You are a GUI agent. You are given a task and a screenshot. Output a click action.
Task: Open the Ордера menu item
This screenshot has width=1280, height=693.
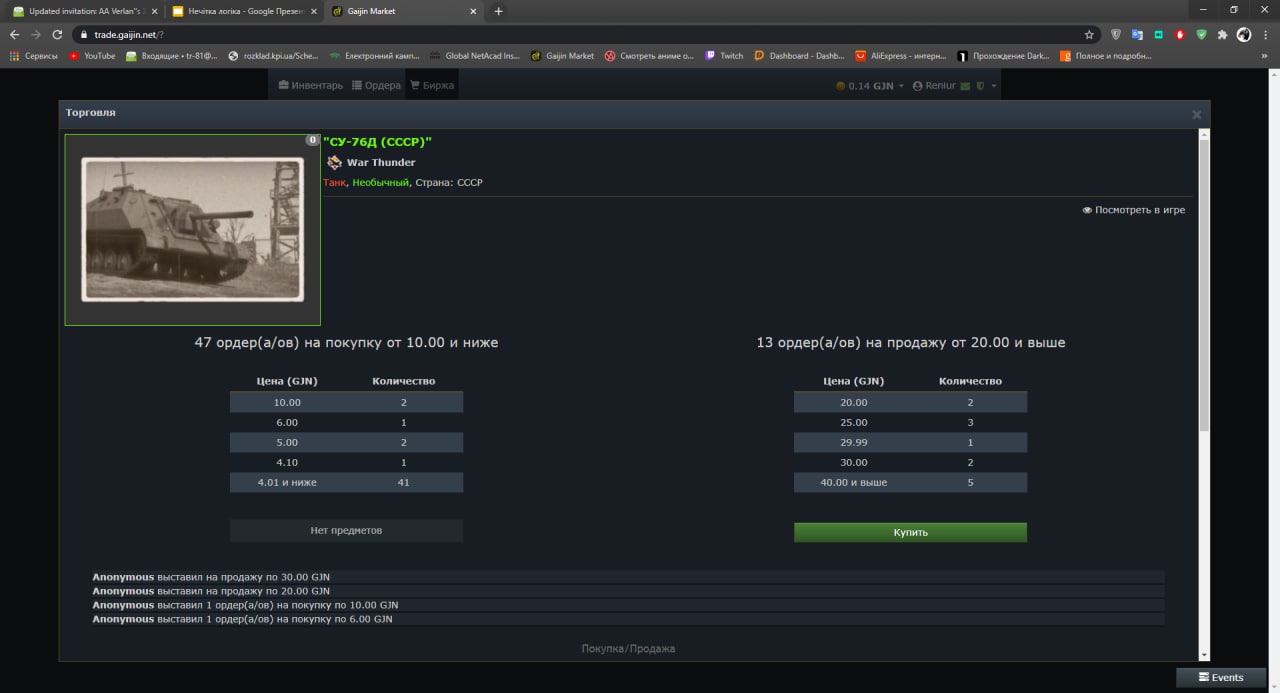(376, 86)
